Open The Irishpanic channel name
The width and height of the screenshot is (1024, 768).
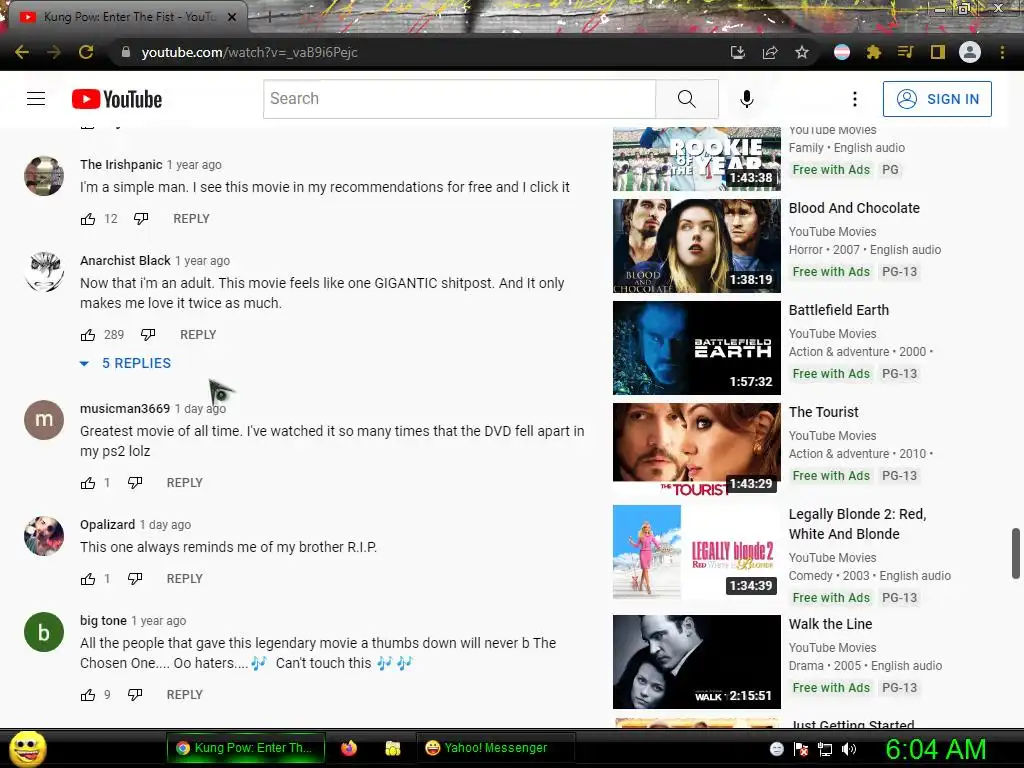121,165
